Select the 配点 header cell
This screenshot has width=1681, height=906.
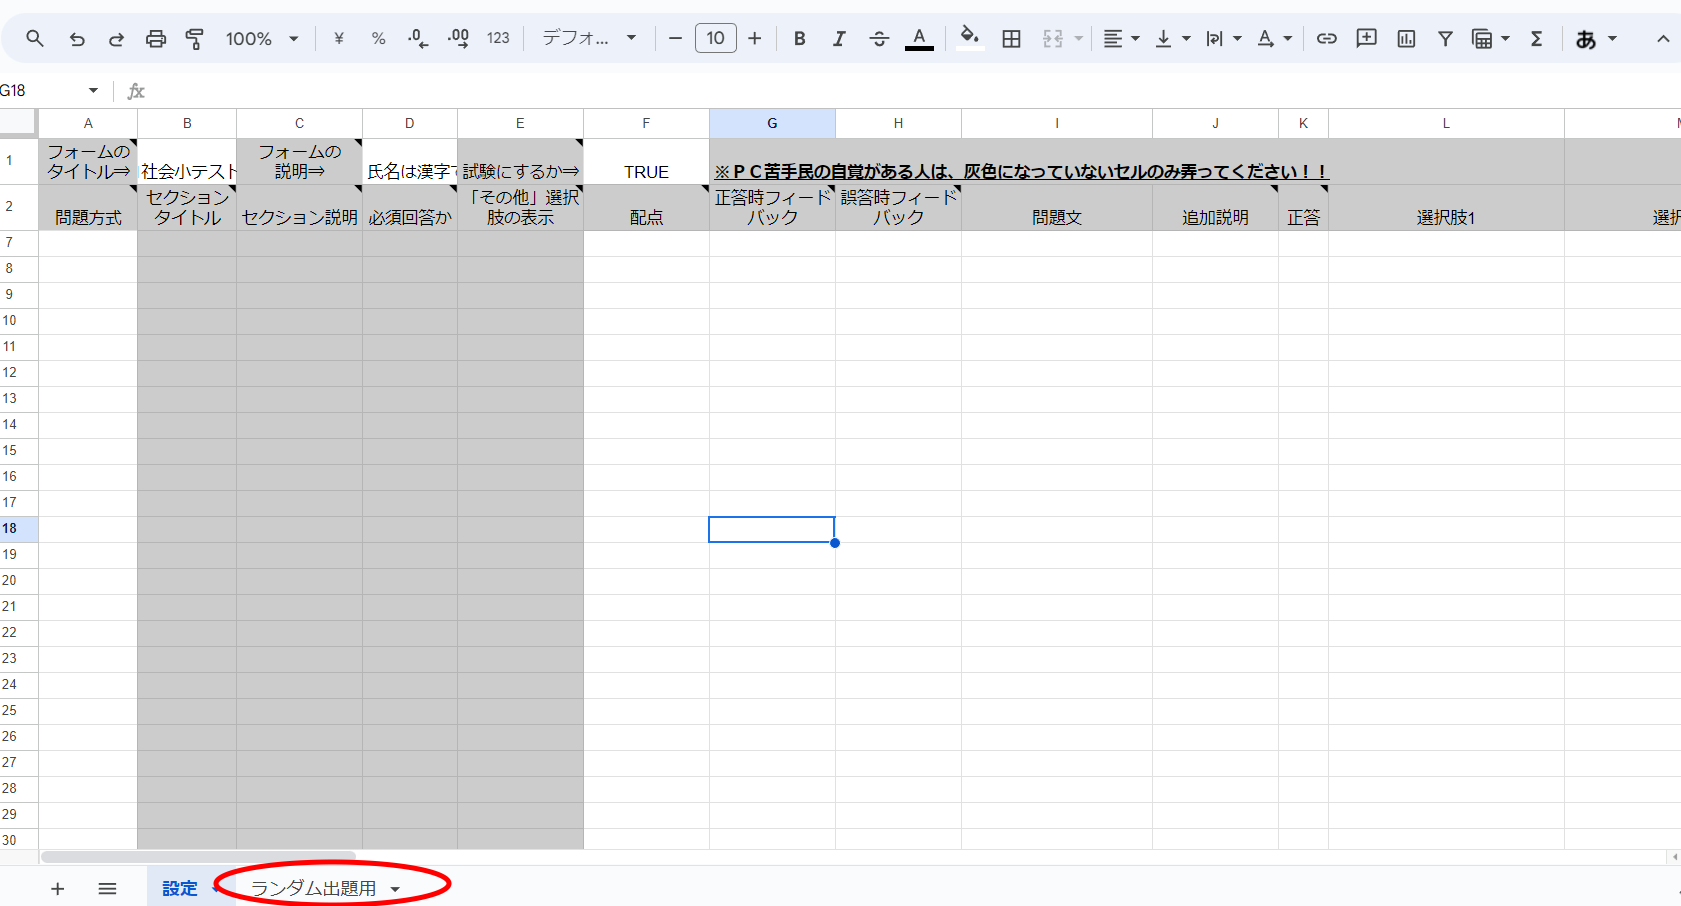(x=646, y=207)
